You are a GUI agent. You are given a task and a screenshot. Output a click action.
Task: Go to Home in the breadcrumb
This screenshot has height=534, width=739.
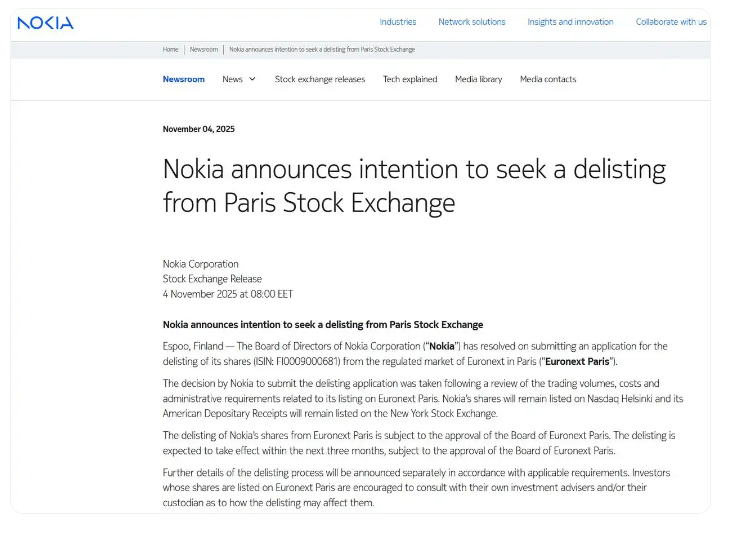(x=171, y=49)
